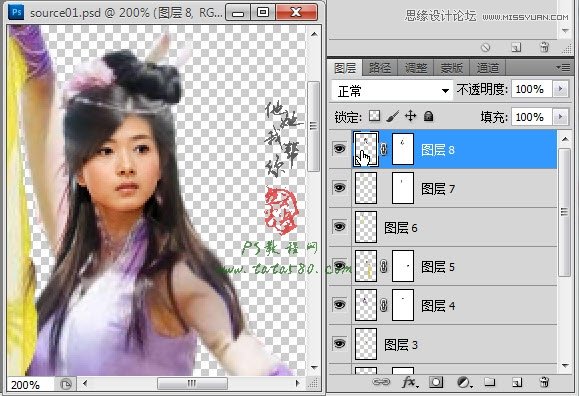Screen dimensions: 579x396
Task: Hide layer 图层 6 using eye icon
Action: coord(339,226)
